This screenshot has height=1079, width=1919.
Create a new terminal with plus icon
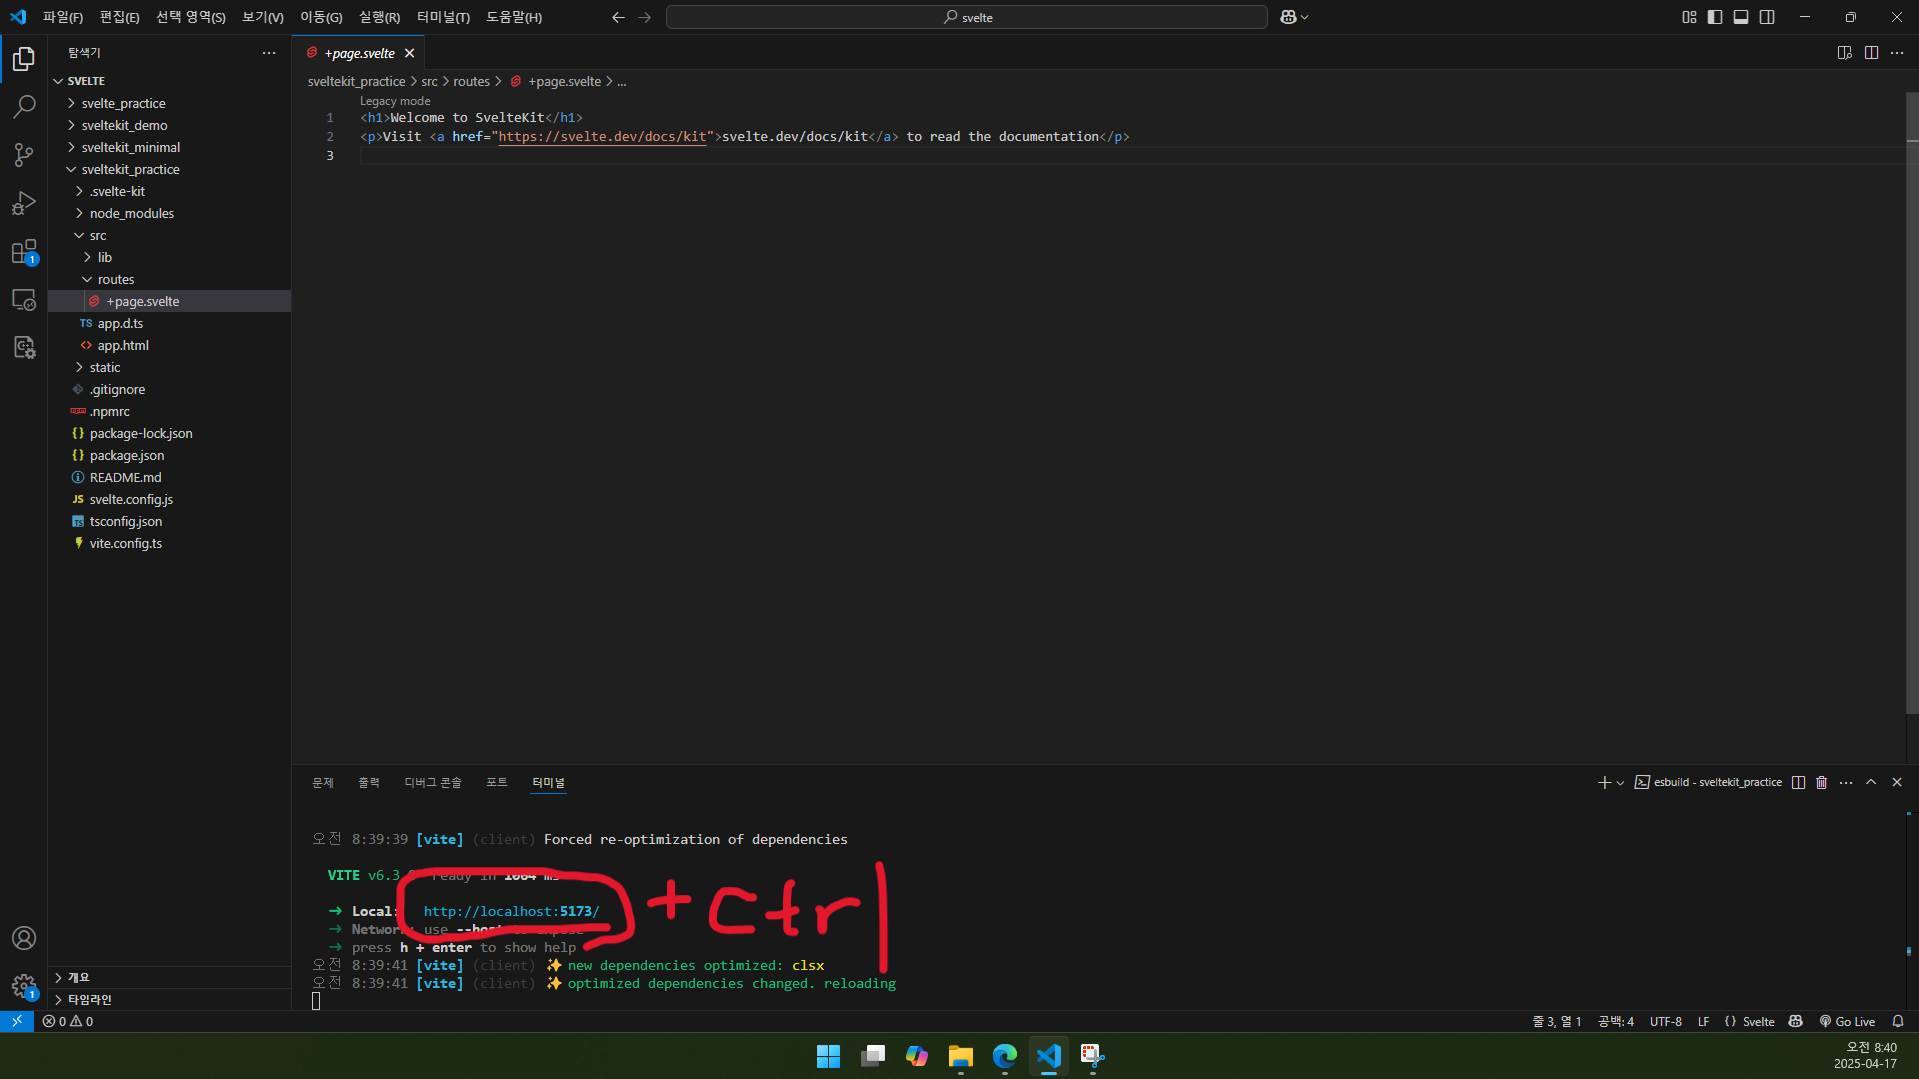click(1604, 782)
